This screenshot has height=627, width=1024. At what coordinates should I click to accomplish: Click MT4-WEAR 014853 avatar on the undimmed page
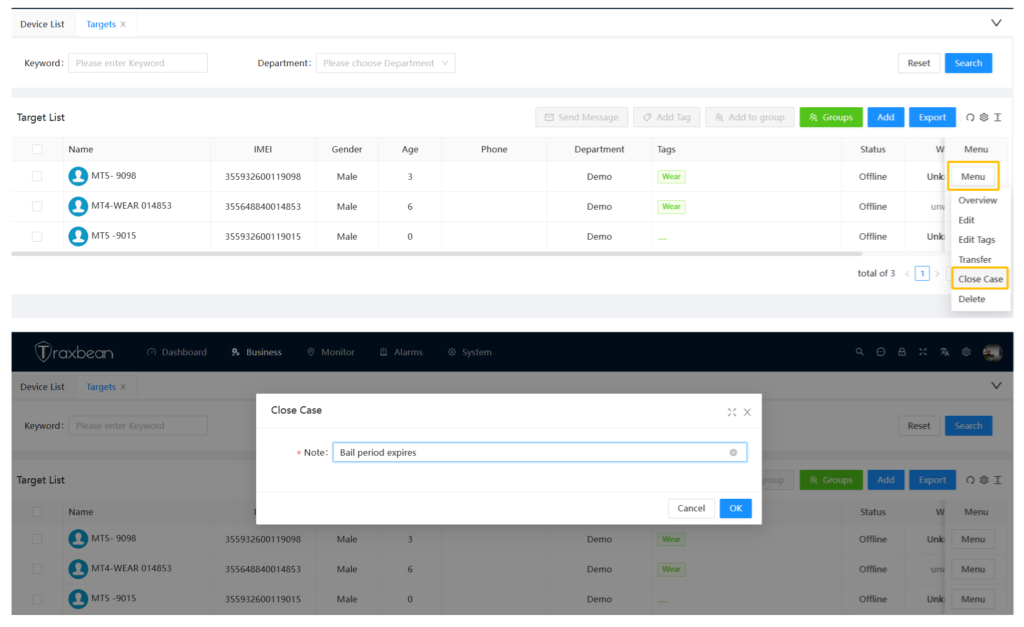[78, 206]
